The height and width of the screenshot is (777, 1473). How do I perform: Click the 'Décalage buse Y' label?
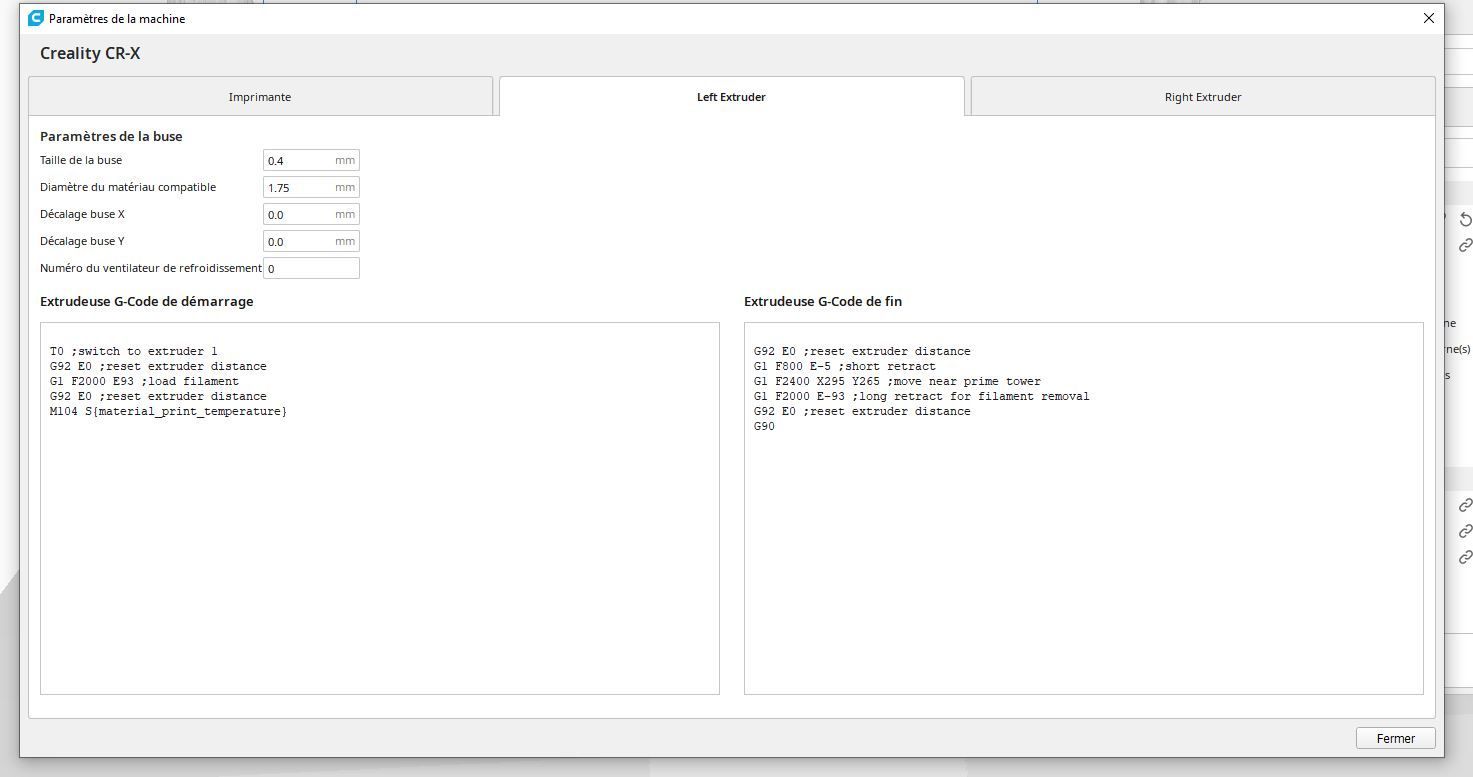pos(82,241)
